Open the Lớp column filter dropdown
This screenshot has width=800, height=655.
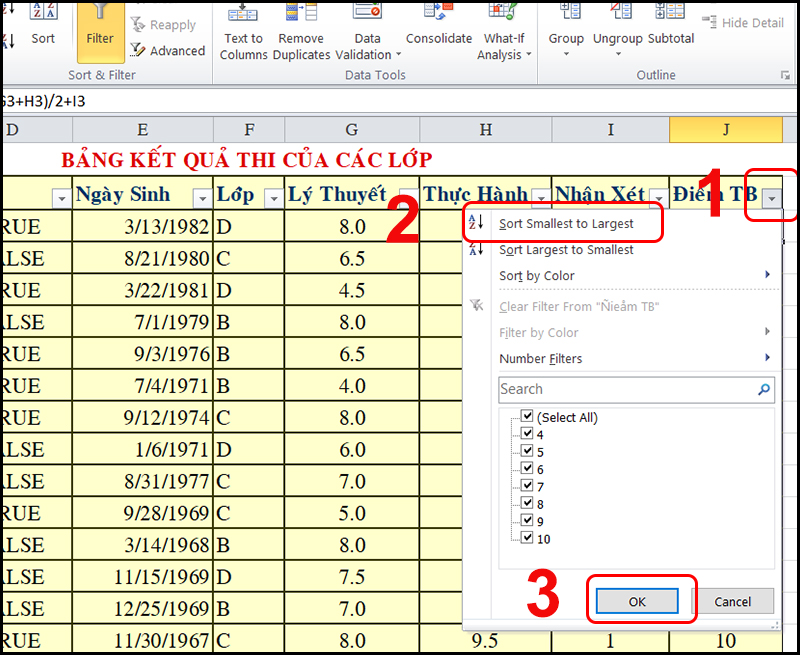(x=273, y=198)
